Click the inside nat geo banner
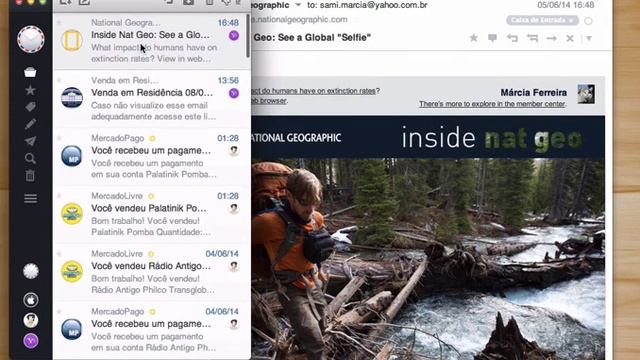The height and width of the screenshot is (360, 640). point(428,137)
